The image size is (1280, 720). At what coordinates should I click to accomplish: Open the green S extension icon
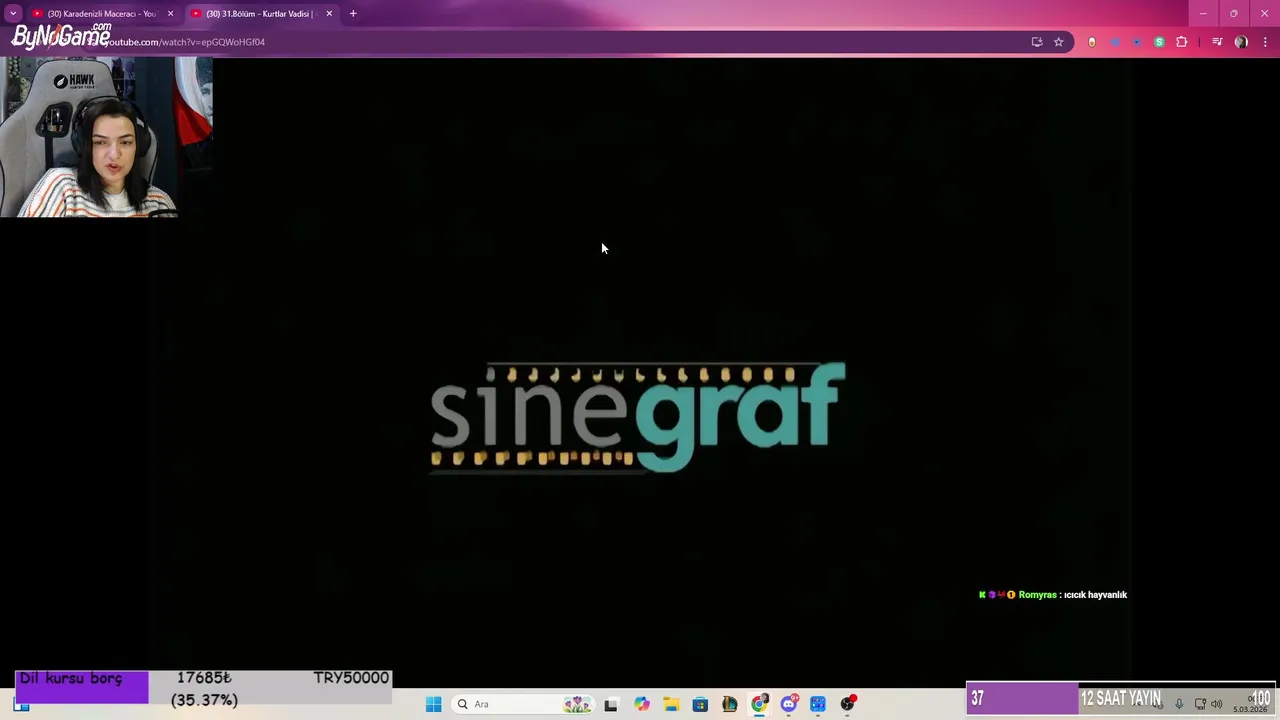(1159, 42)
